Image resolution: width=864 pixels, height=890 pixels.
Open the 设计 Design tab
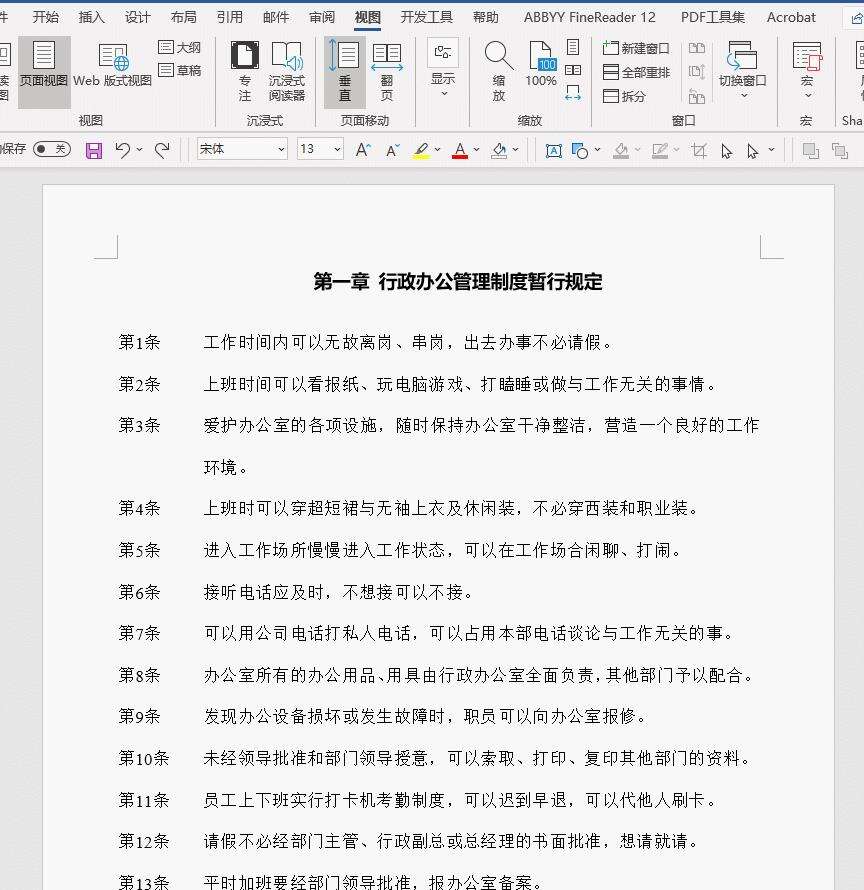click(137, 17)
